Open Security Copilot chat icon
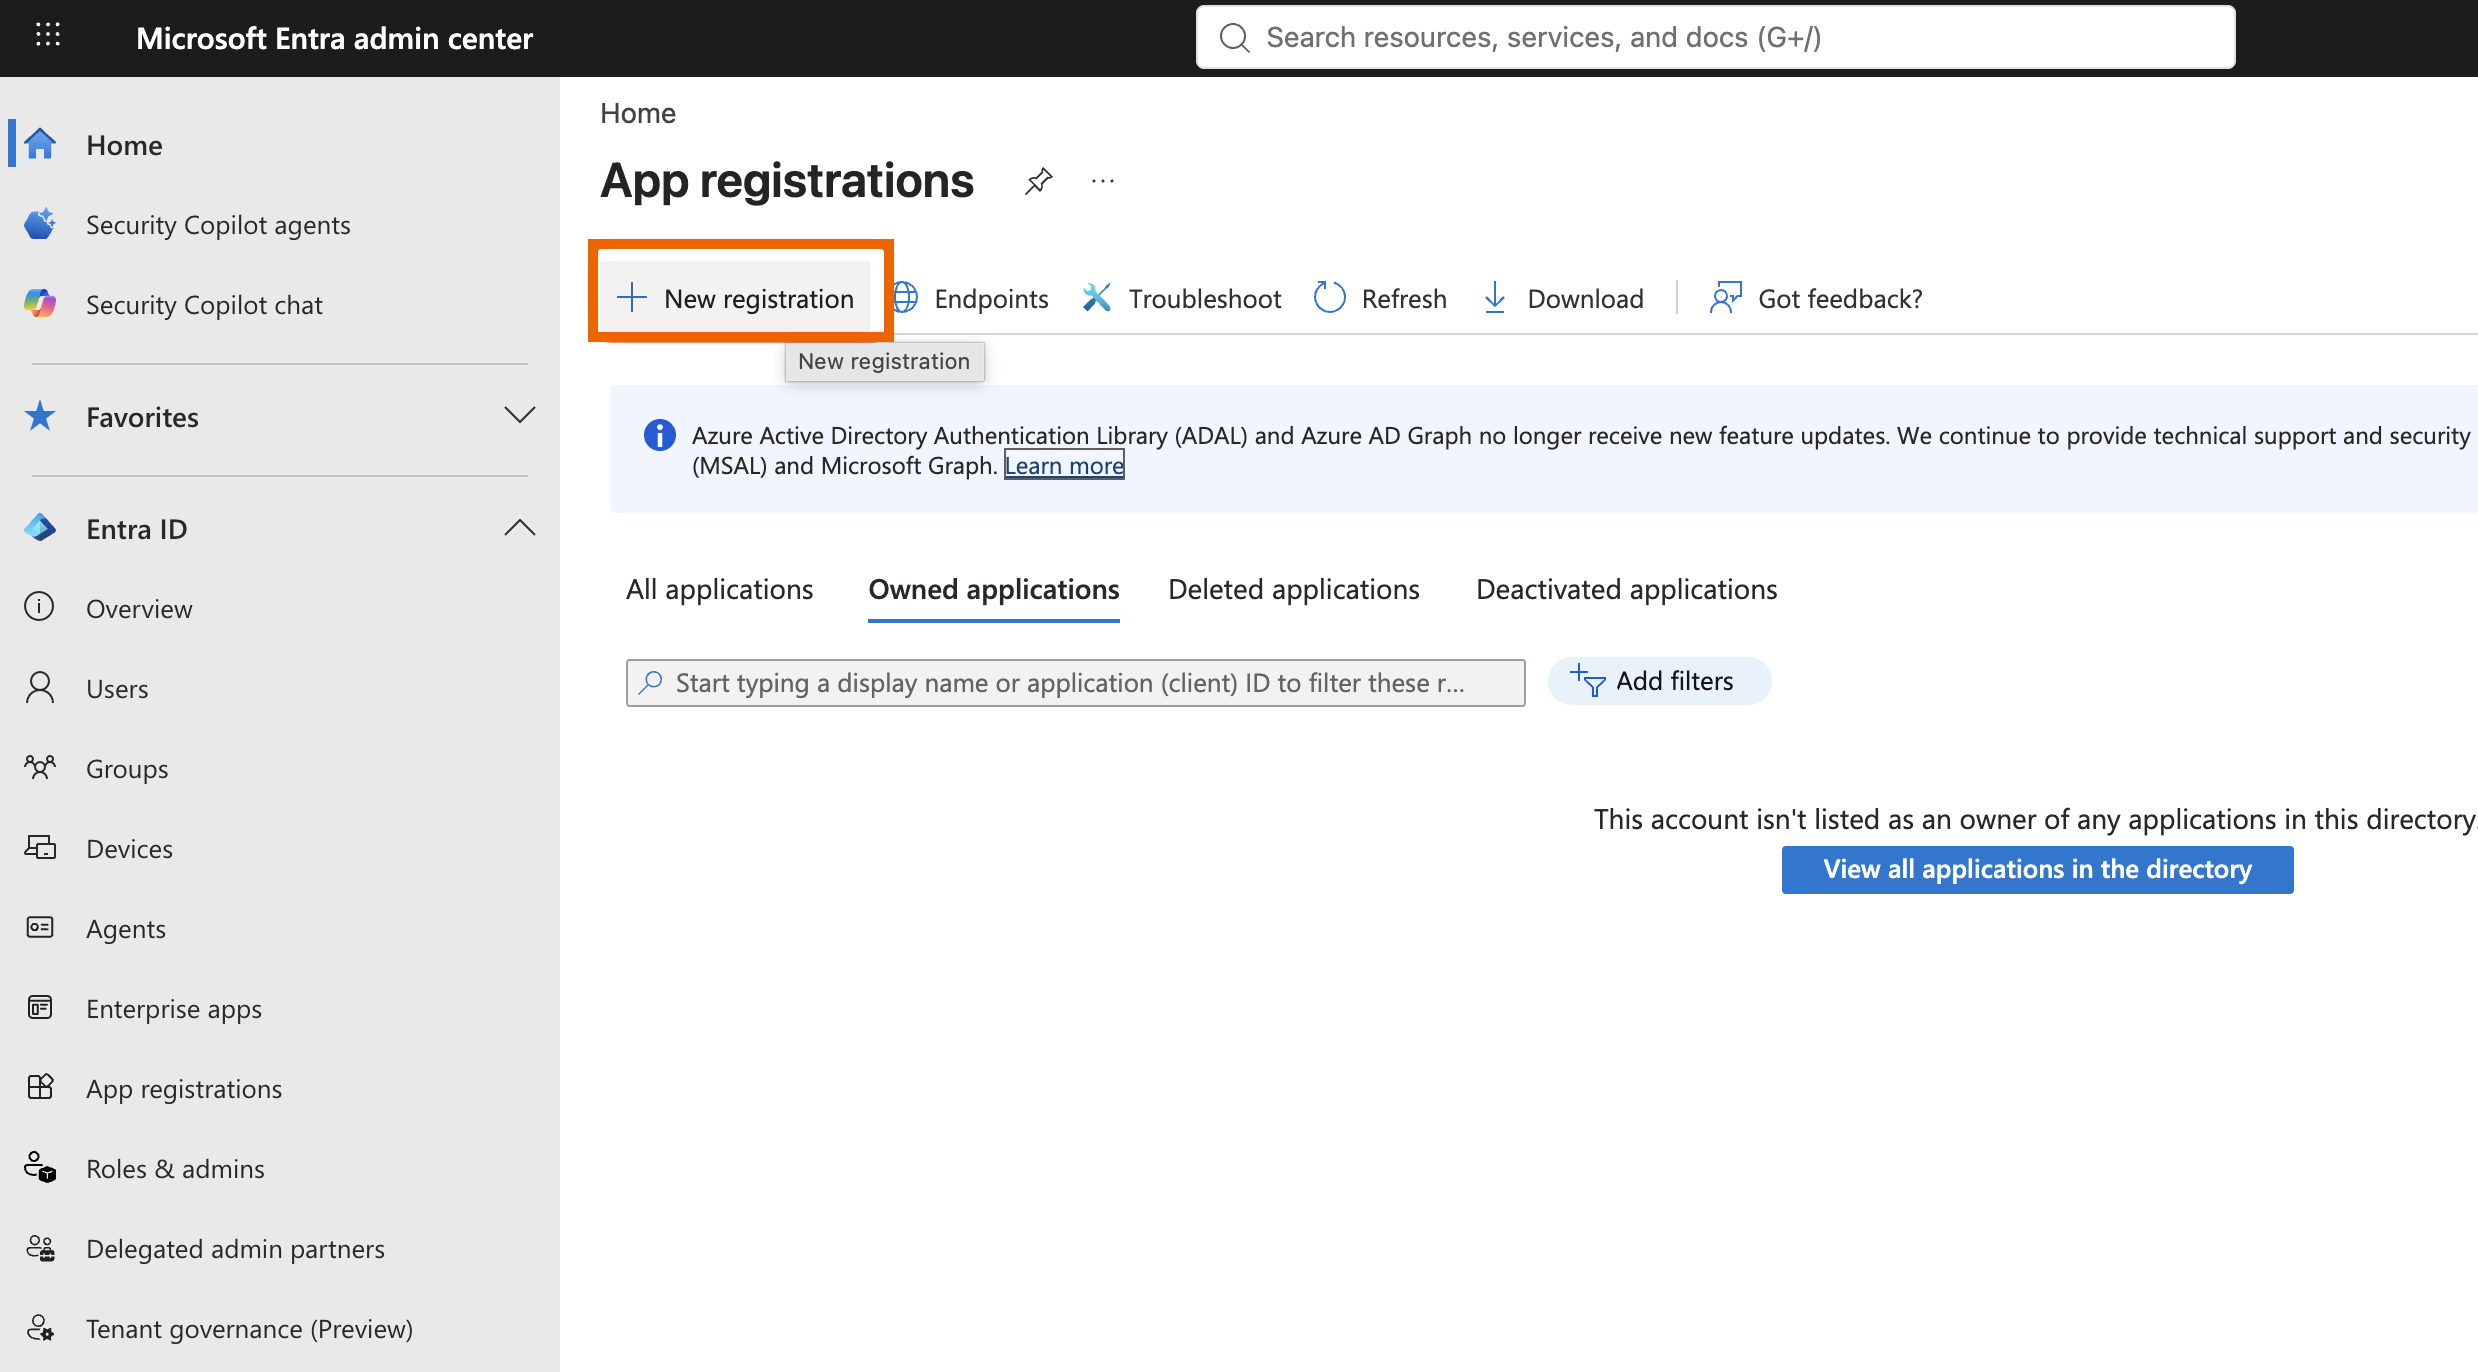 pyautogui.click(x=40, y=304)
